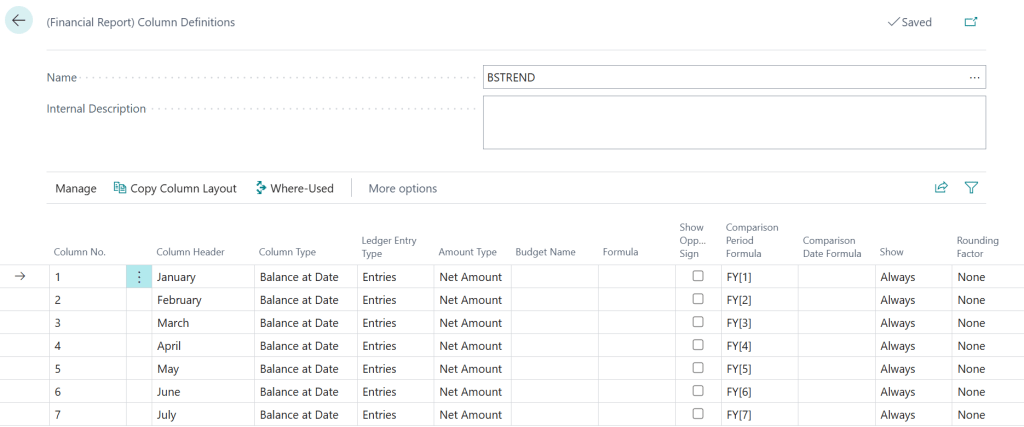Open Show option for April row
This screenshot has width=1024, height=427.
tap(913, 345)
